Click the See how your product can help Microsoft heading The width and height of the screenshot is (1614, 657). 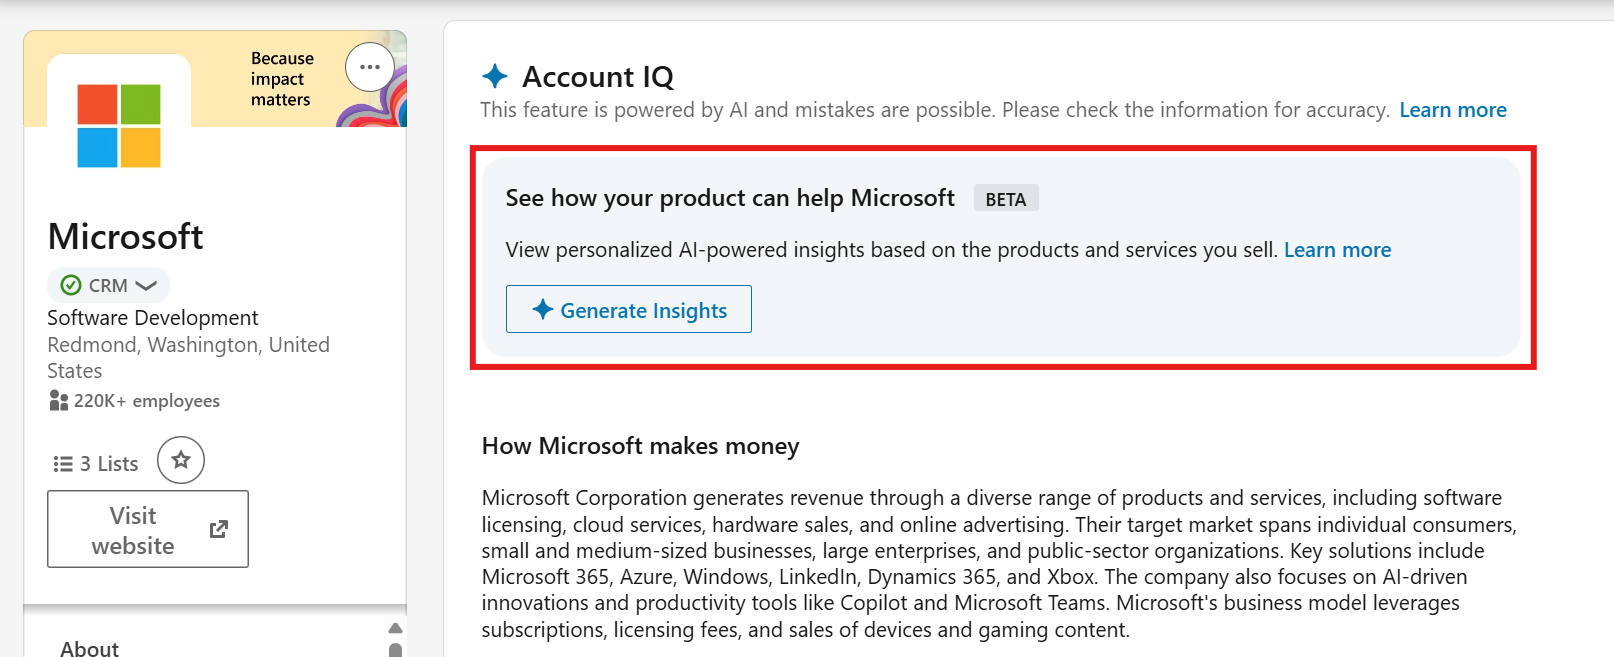point(730,198)
